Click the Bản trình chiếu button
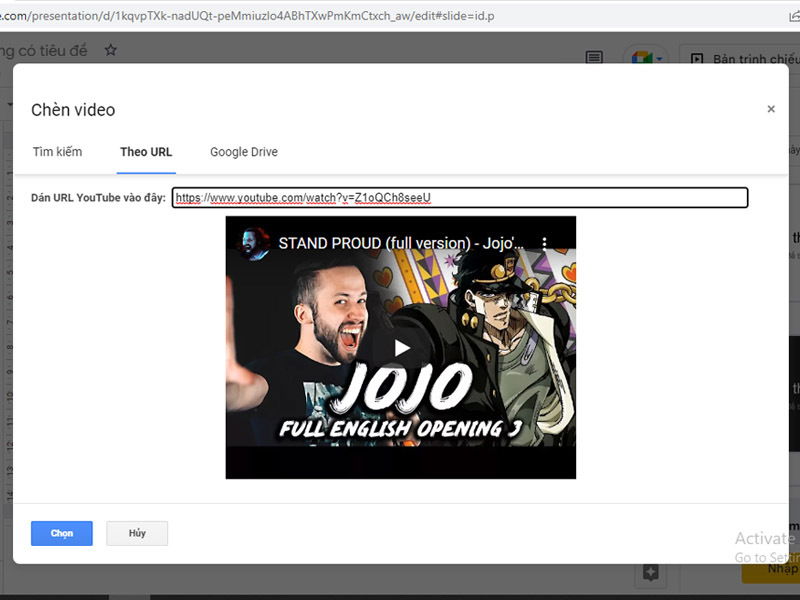Screen dimensions: 800x600 click(745, 59)
